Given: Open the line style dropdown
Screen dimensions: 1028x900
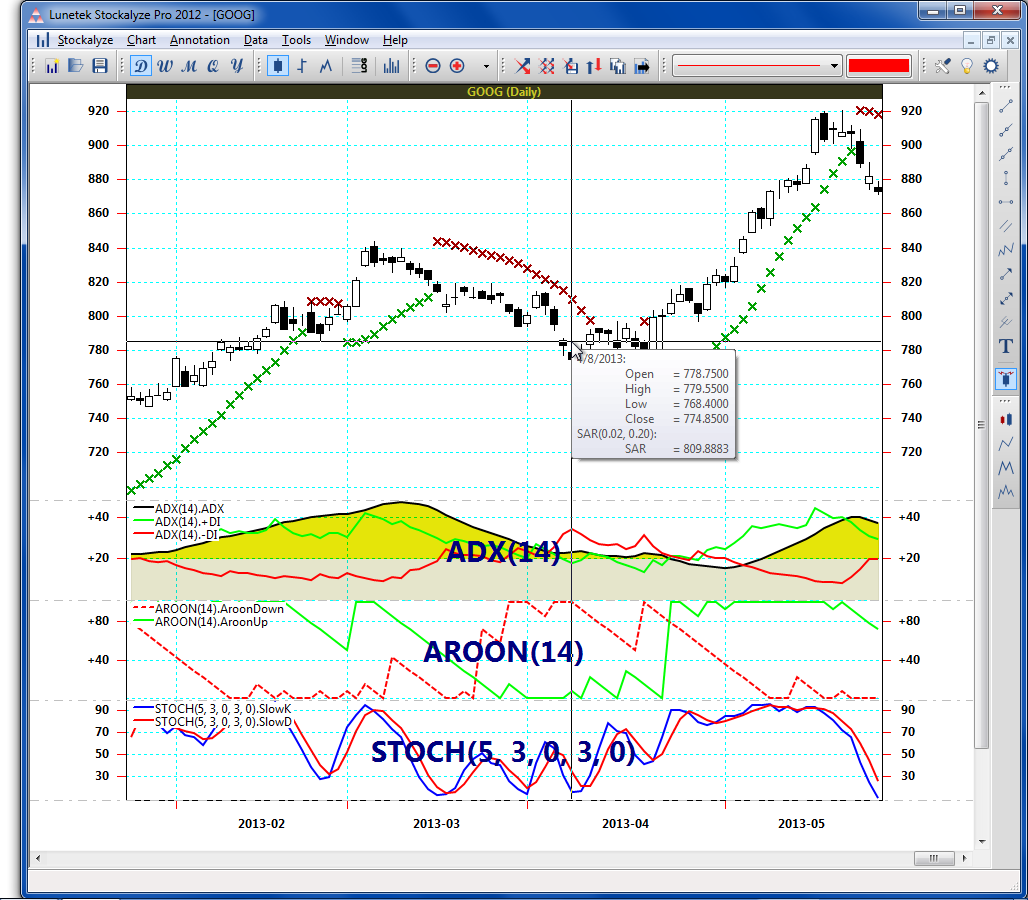Looking at the screenshot, I should pyautogui.click(x=758, y=66).
